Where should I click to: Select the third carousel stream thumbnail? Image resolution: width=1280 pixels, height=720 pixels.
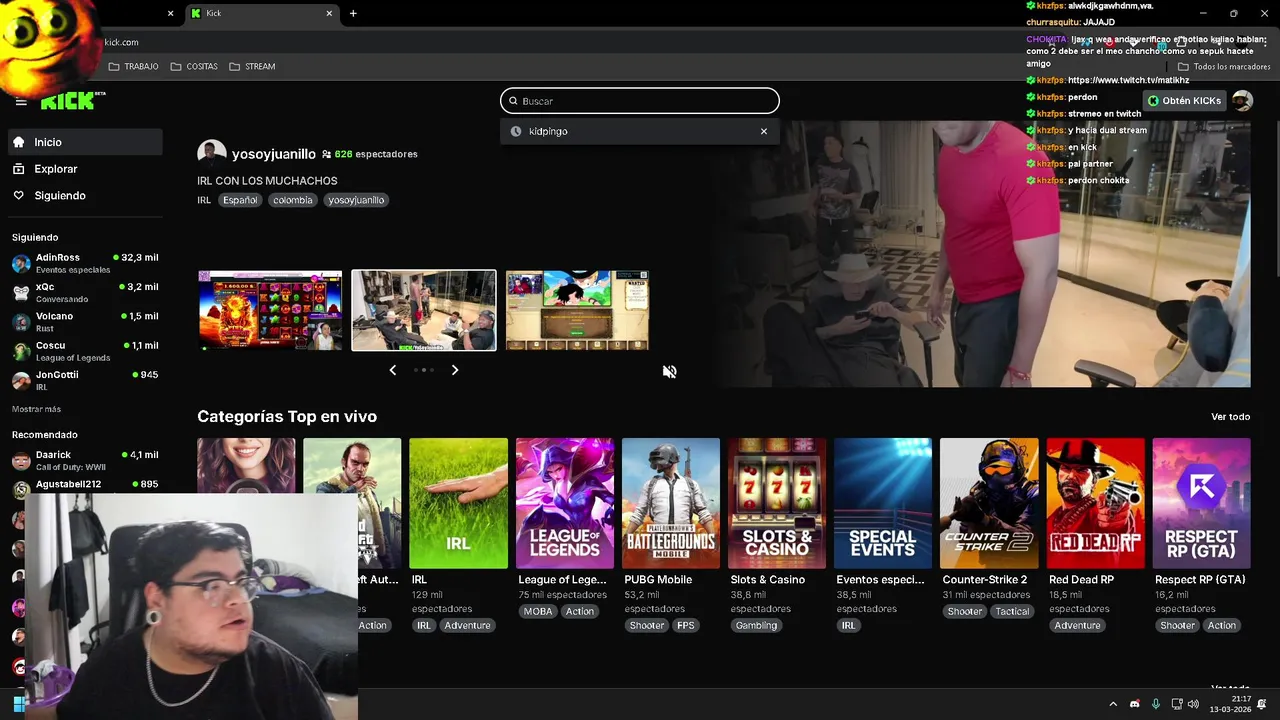coord(577,310)
